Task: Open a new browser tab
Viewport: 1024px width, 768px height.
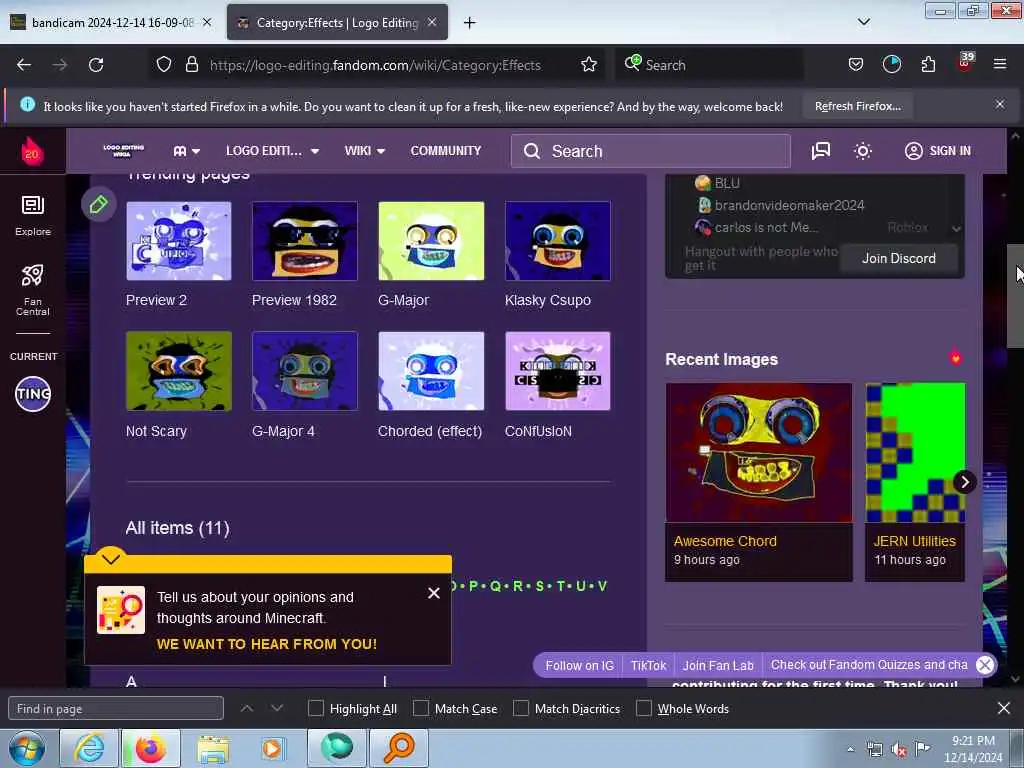Action: pyautogui.click(x=469, y=23)
